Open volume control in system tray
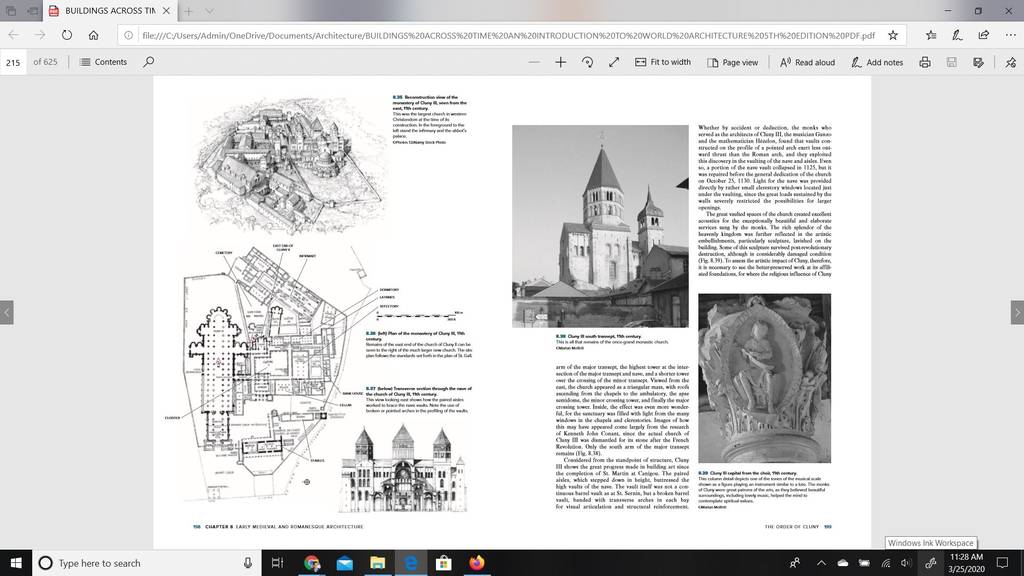Image resolution: width=1024 pixels, height=576 pixels. pyautogui.click(x=906, y=563)
